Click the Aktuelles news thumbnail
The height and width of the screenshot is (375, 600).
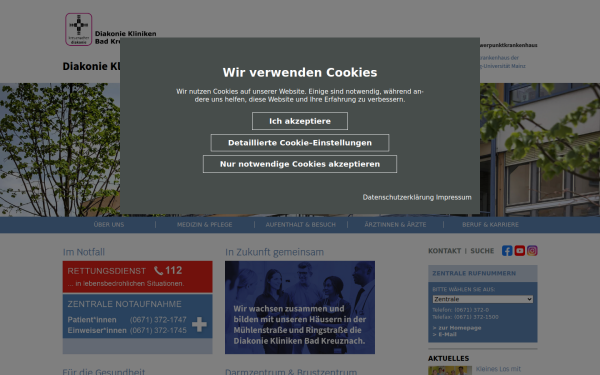pyautogui.click(x=450, y=370)
